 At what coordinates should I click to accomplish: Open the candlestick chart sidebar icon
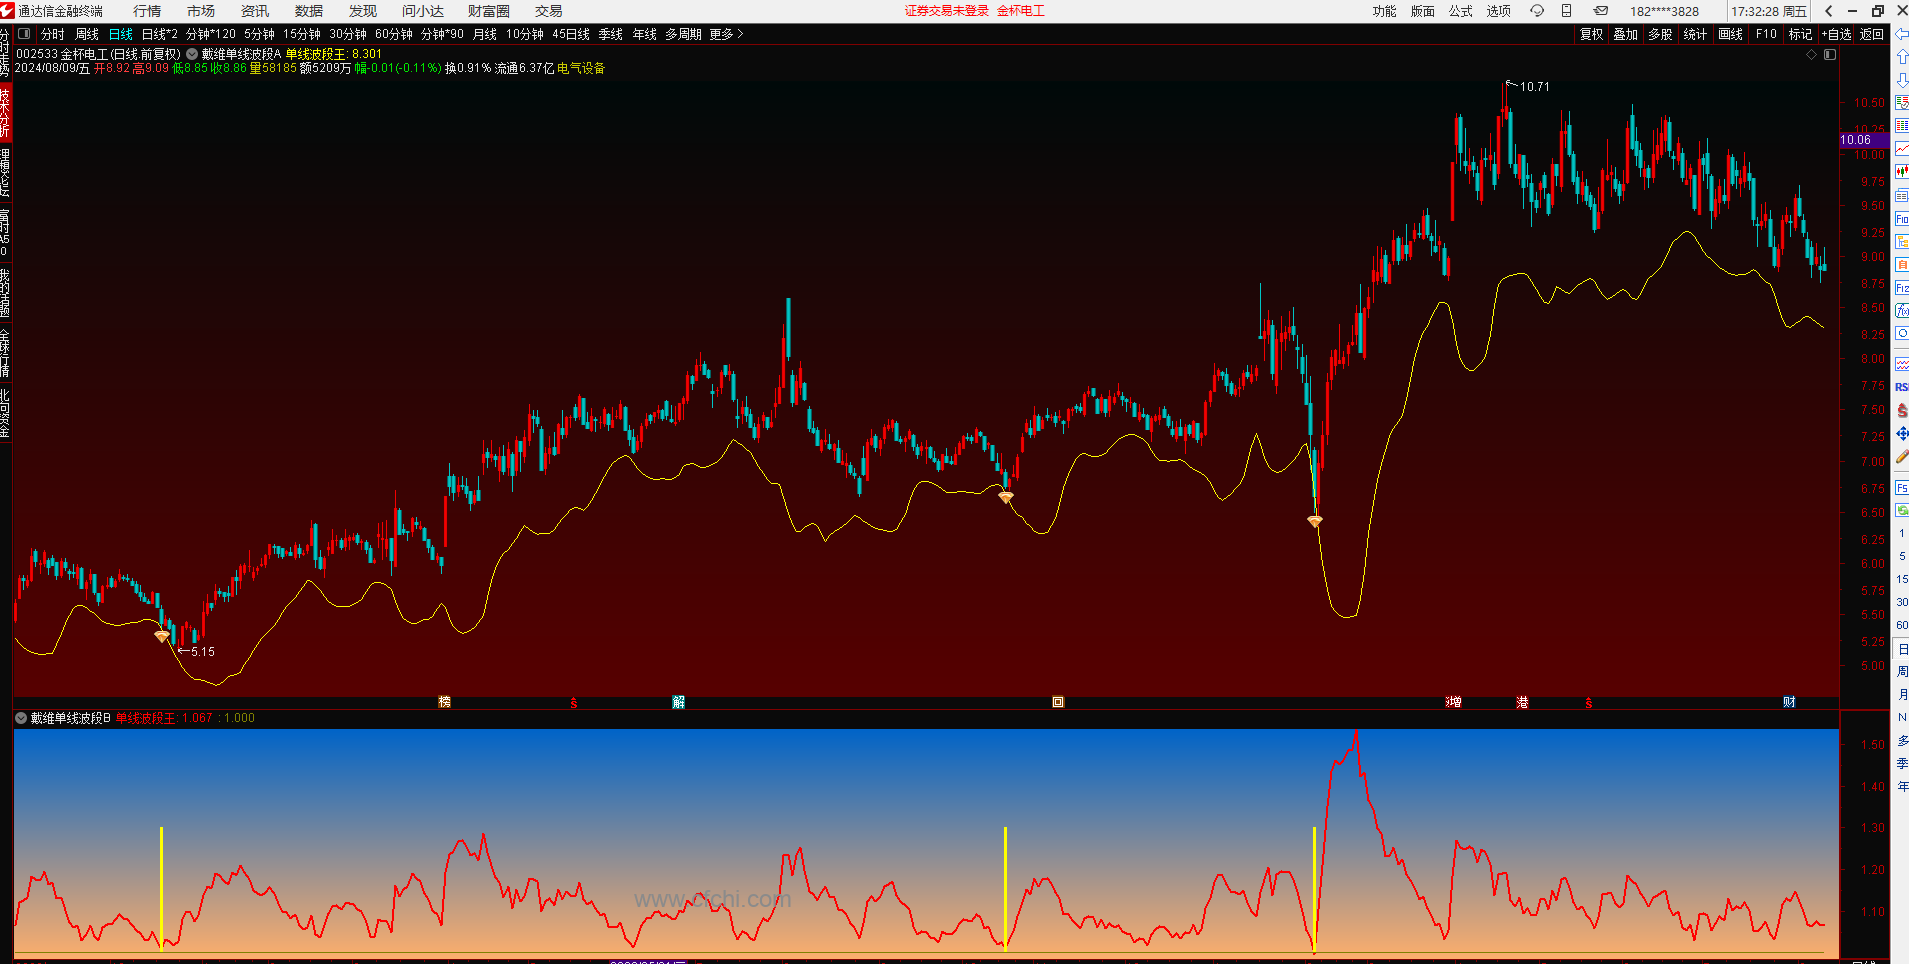[x=1902, y=172]
